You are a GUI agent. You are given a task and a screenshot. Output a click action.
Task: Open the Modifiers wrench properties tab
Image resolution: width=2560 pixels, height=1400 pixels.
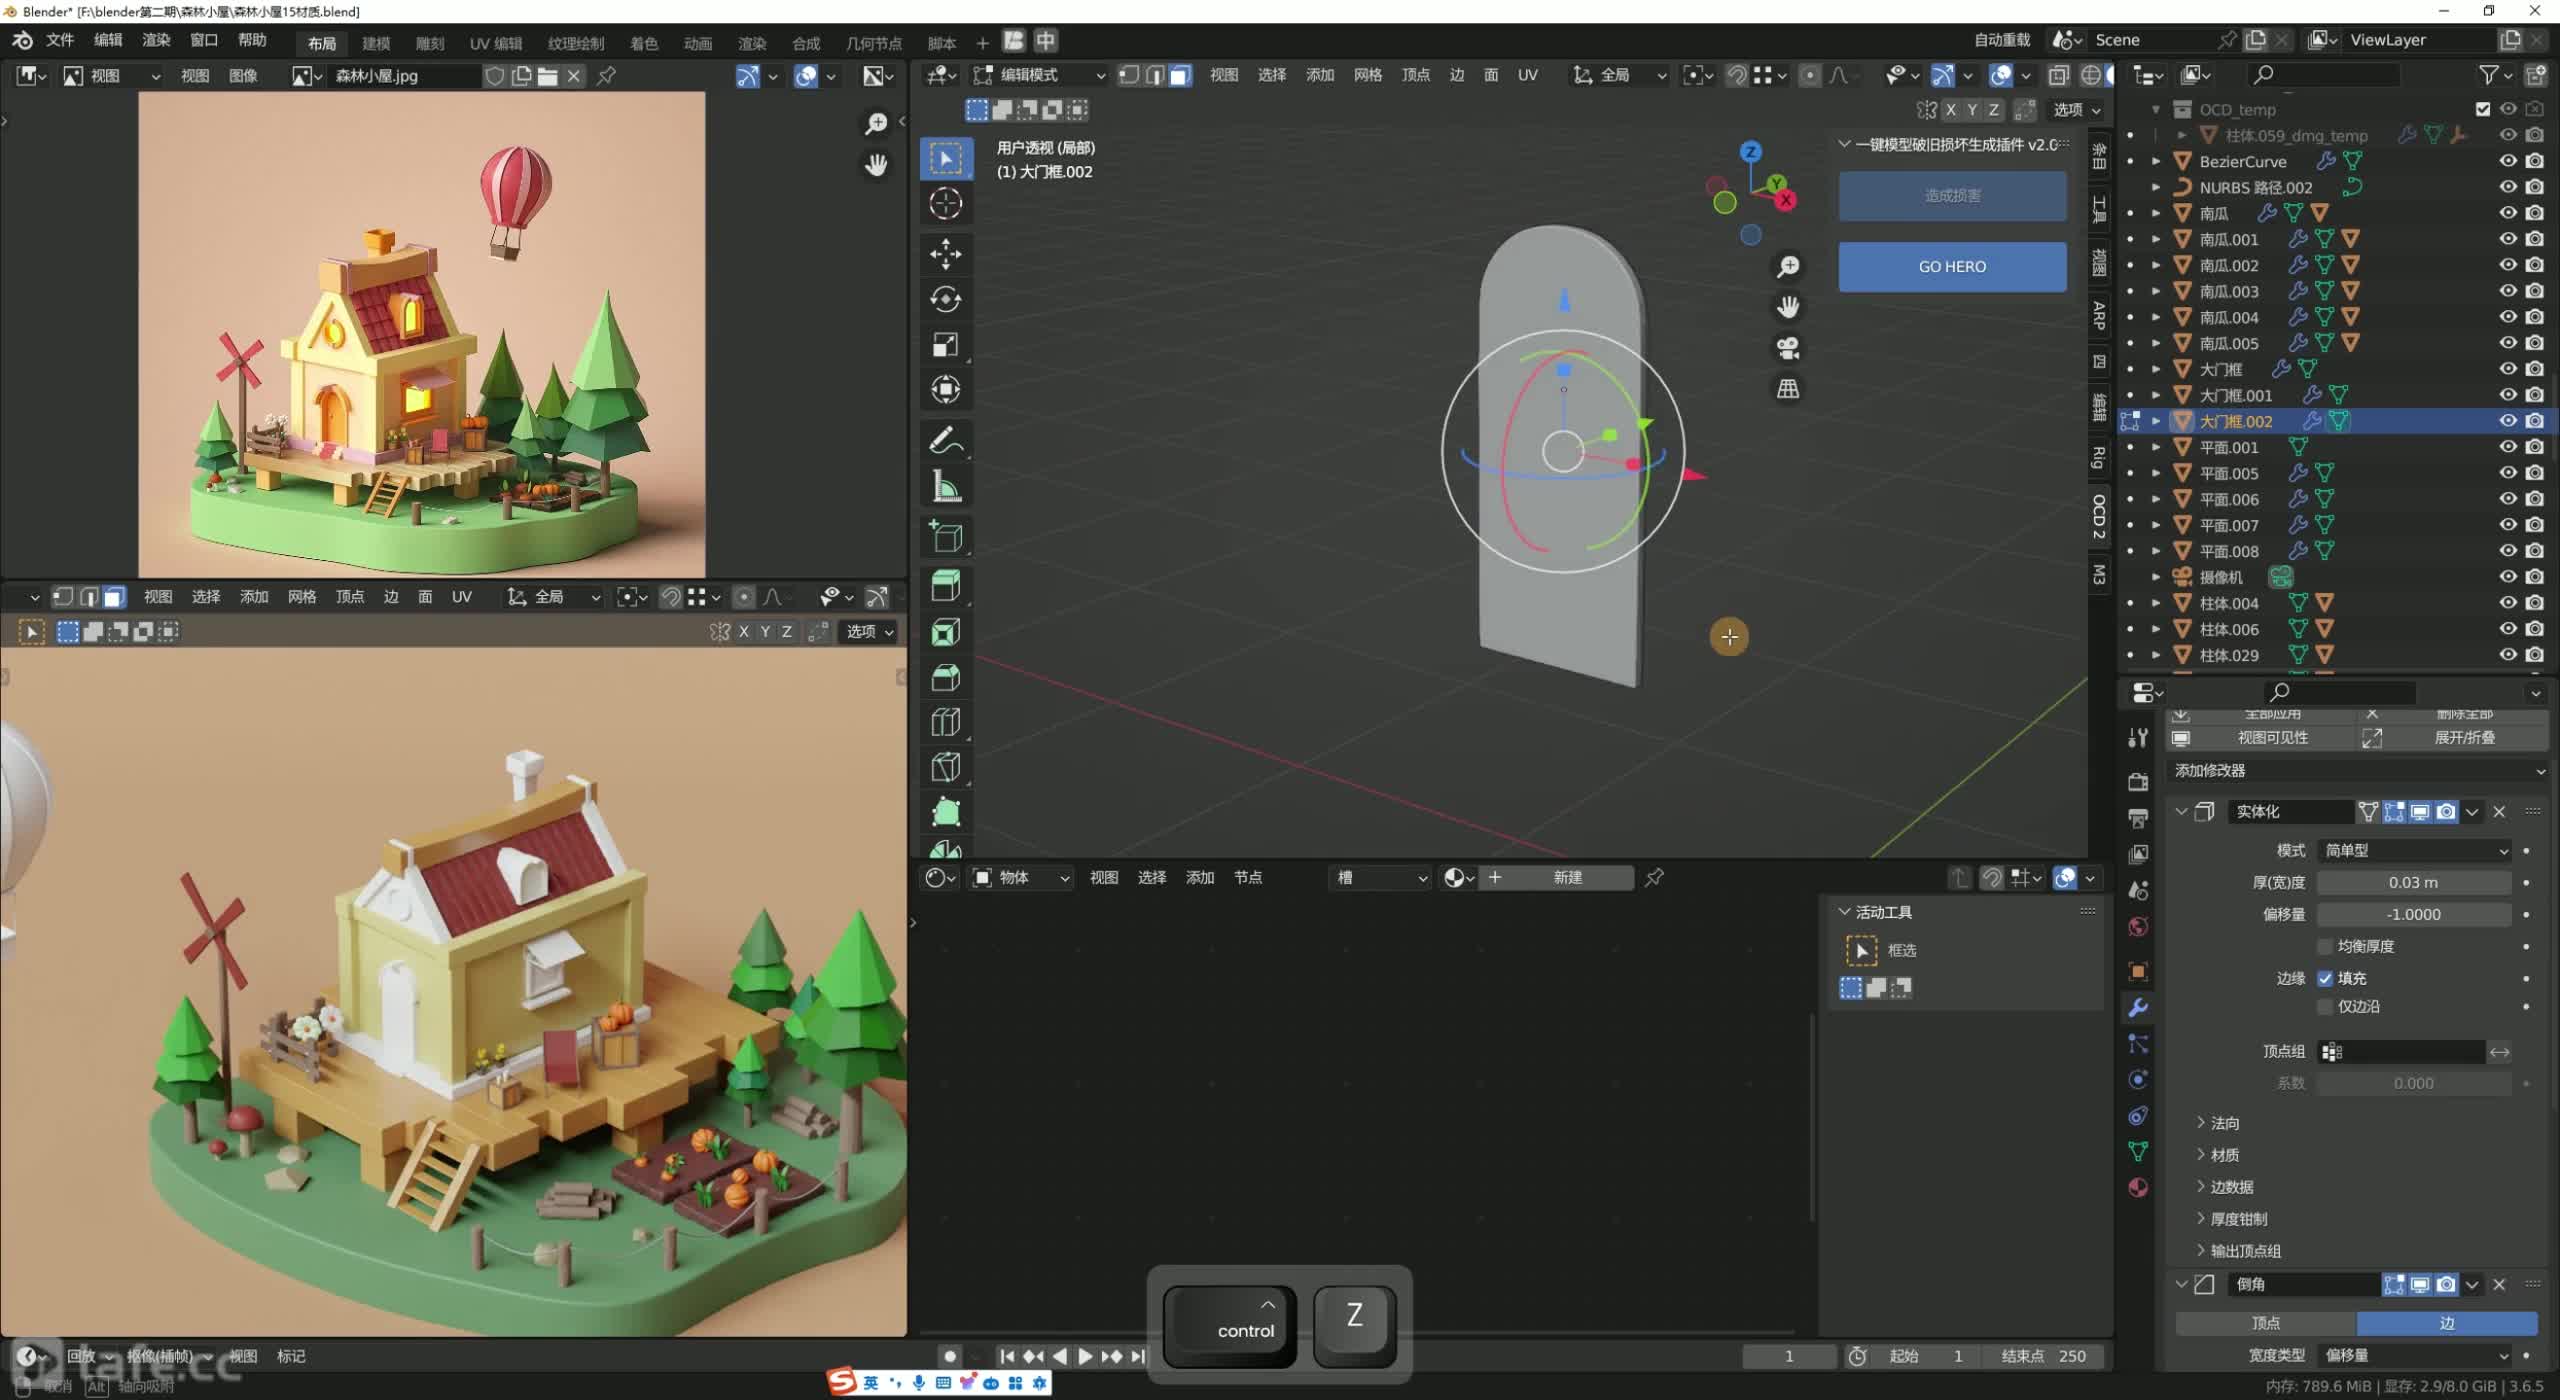2138,1008
